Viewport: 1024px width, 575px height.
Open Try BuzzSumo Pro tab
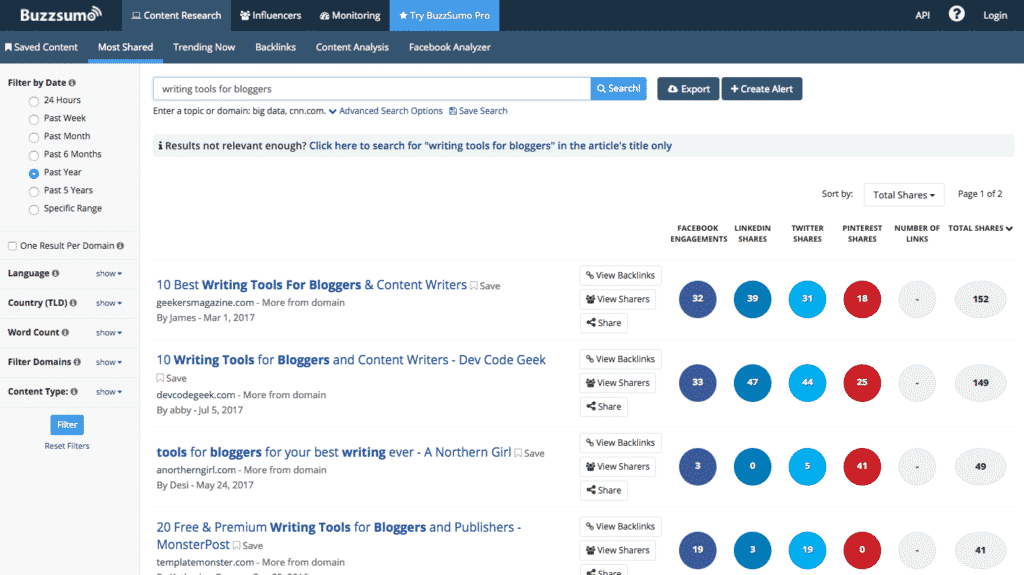444,15
